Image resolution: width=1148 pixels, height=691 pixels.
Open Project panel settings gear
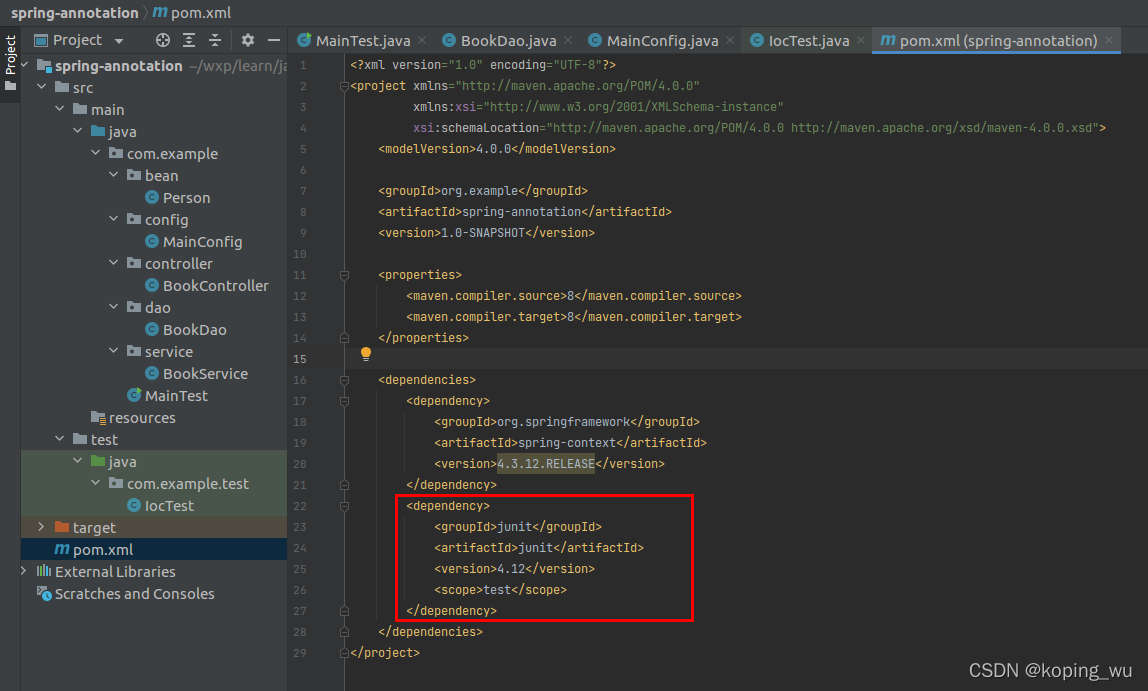(248, 40)
